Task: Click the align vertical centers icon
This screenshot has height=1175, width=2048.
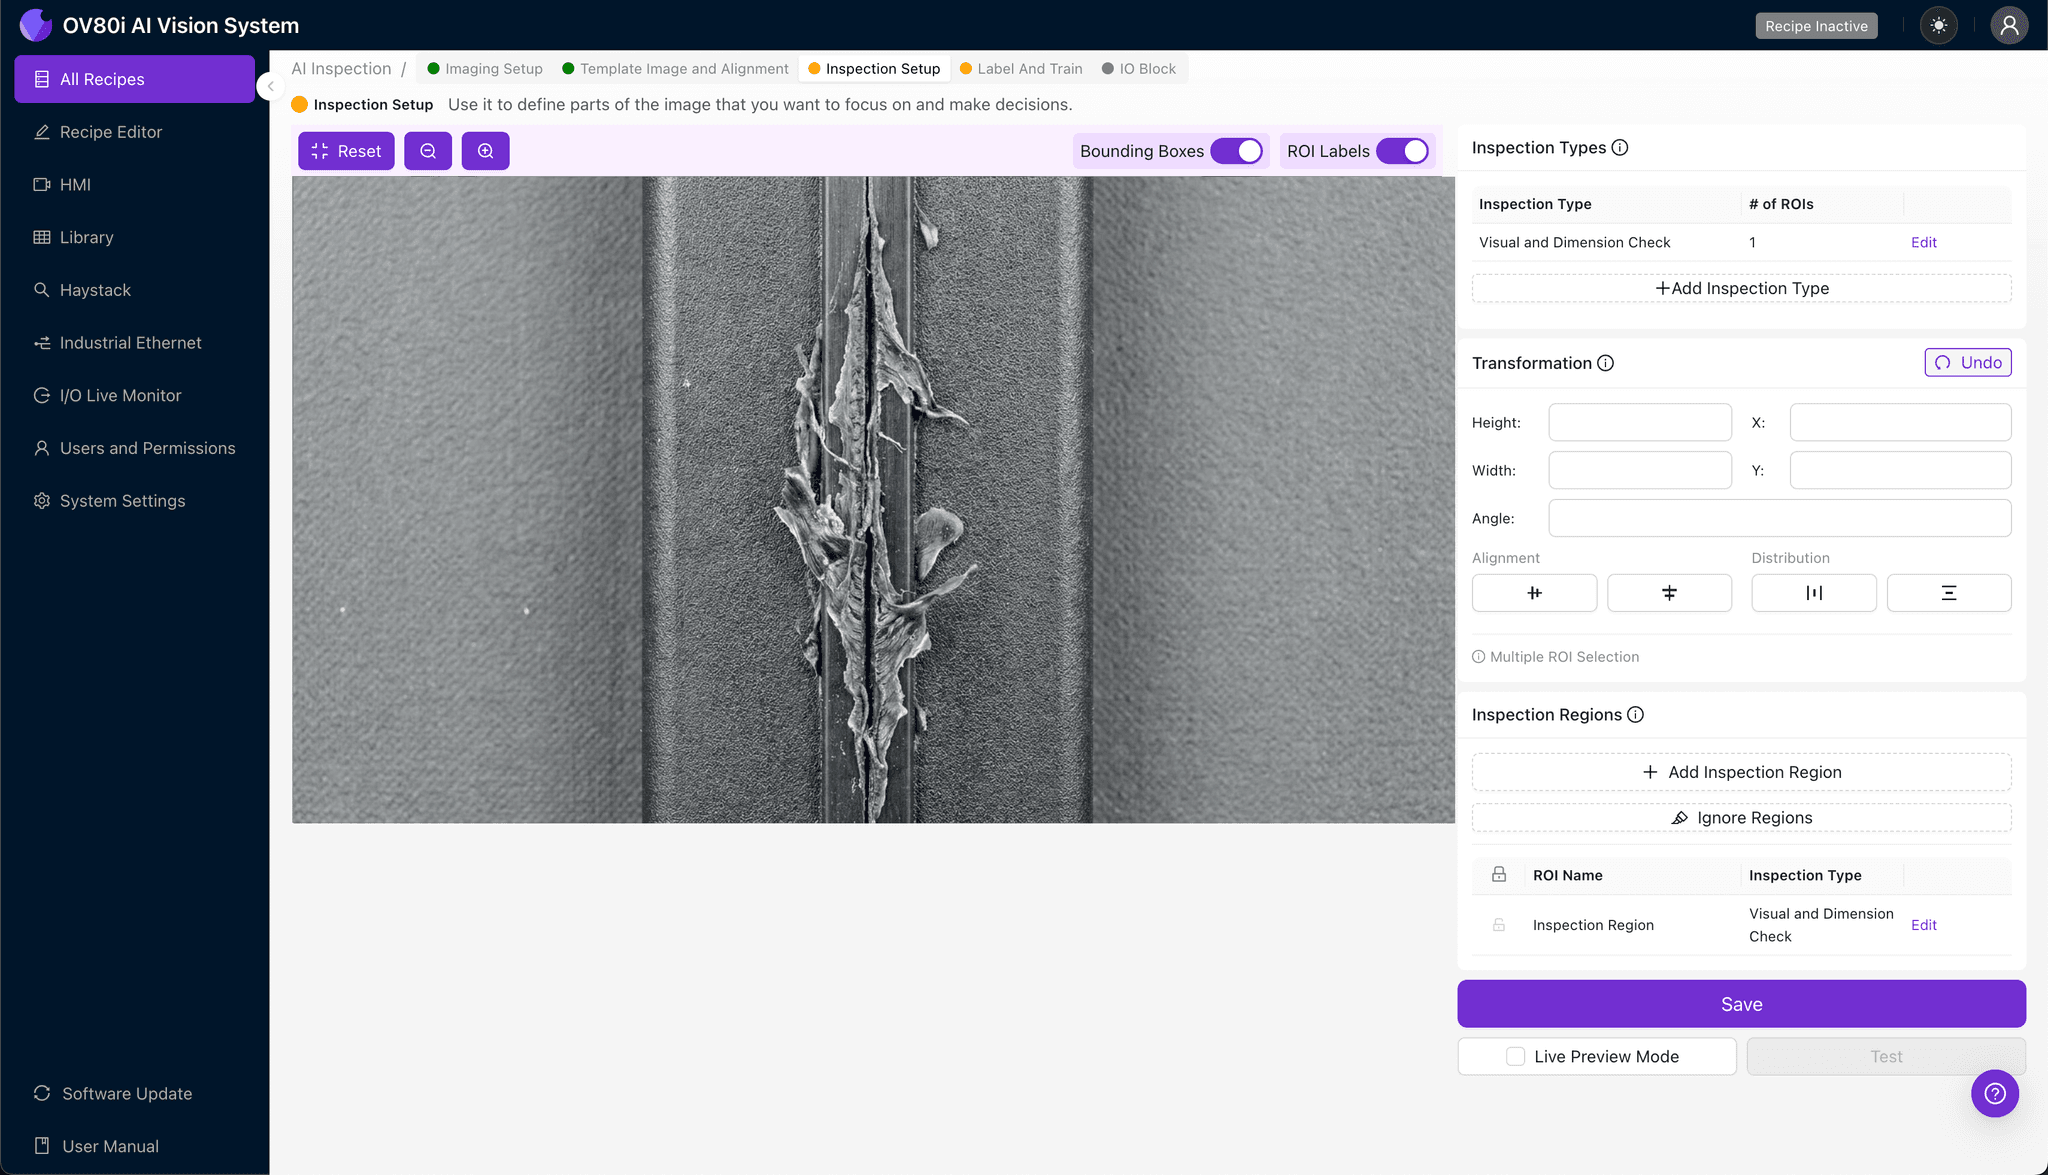Action: pos(1669,593)
